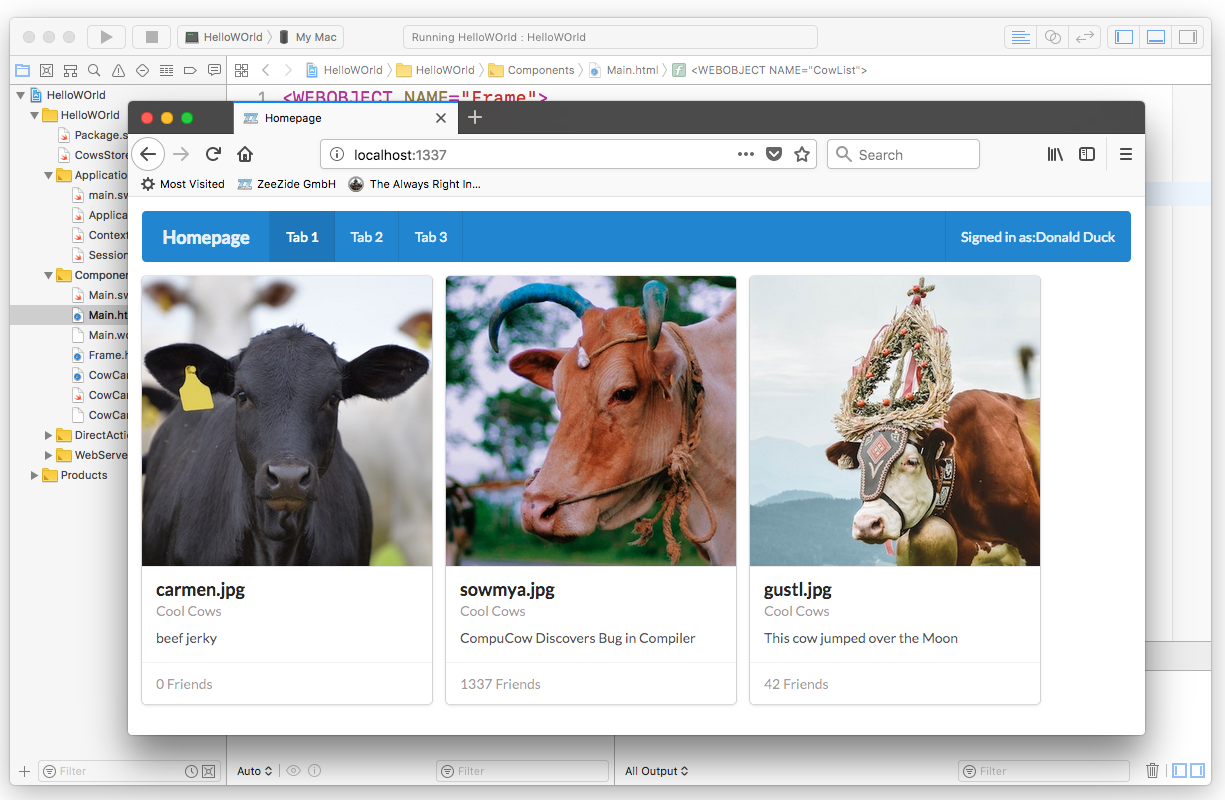Toggle the Xcode debug area visibility
Viewport: 1225px width, 800px height.
pyautogui.click(x=1156, y=37)
